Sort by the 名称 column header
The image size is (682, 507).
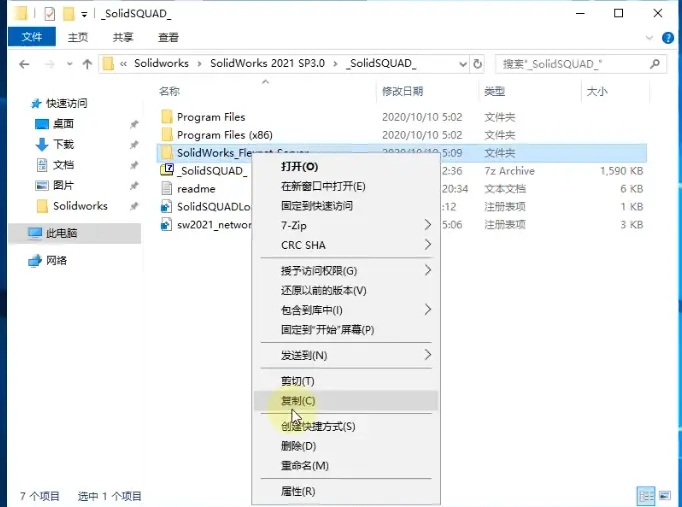[169, 91]
